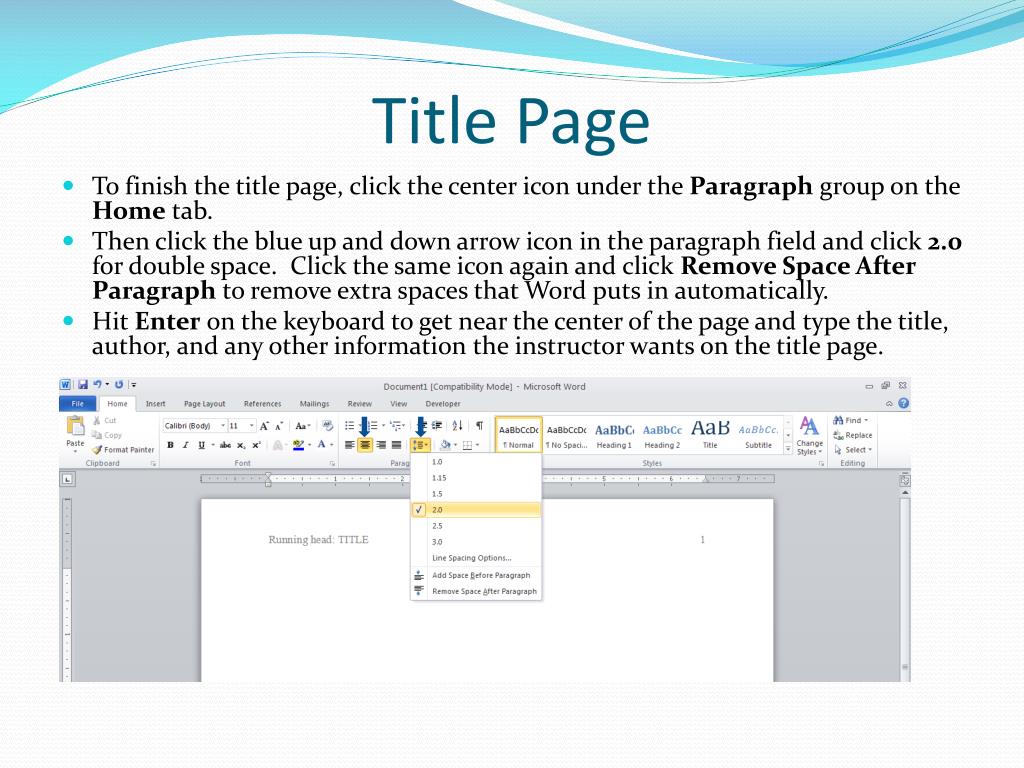1024x768 pixels.
Task: Click the Bold formatting icon
Action: pos(170,445)
